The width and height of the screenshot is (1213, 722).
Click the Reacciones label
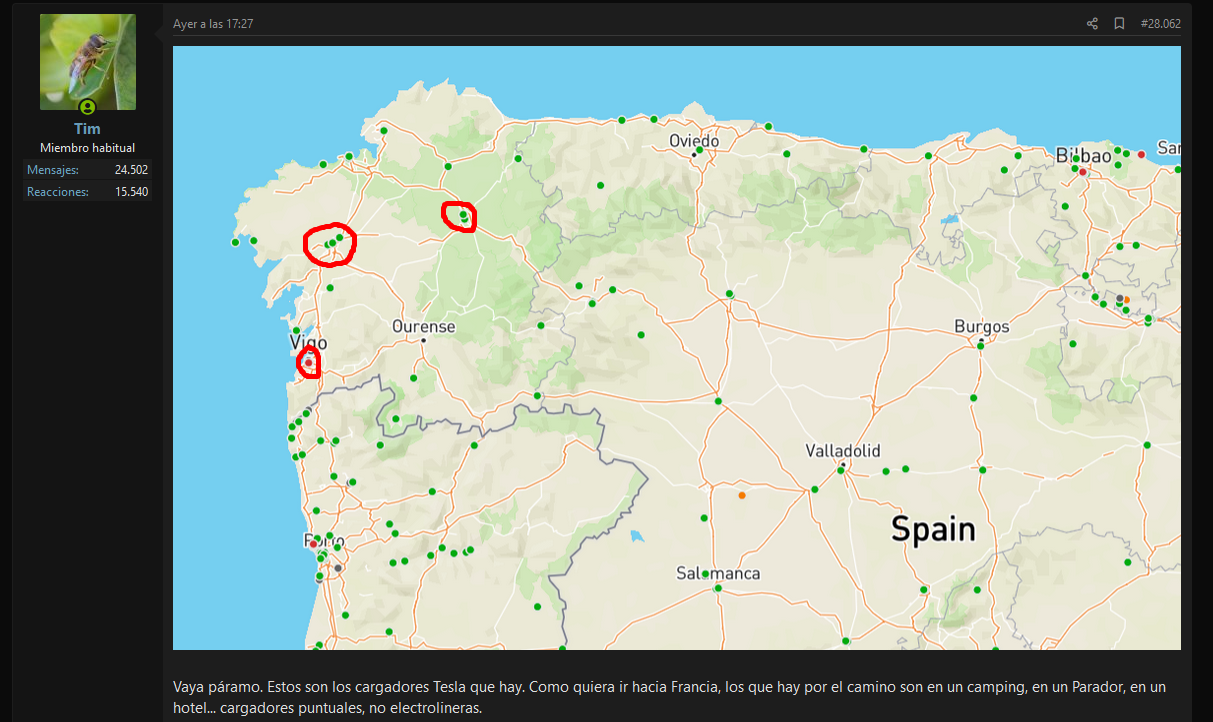pos(58,192)
